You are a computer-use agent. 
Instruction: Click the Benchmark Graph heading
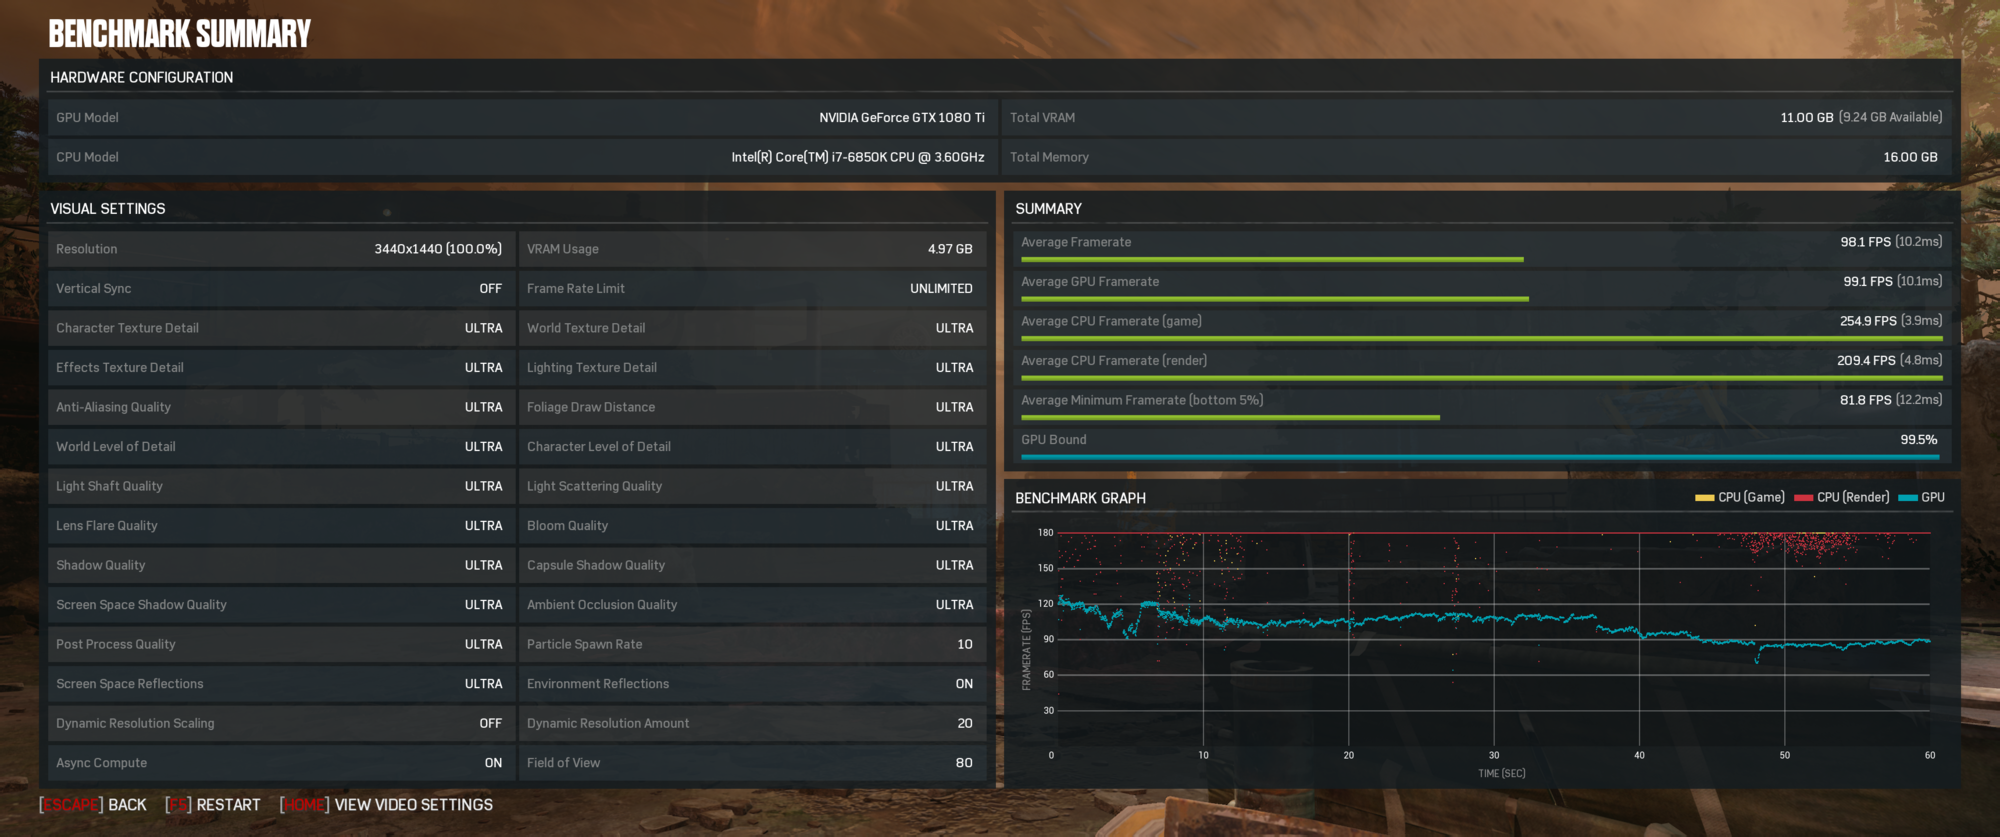(1080, 498)
